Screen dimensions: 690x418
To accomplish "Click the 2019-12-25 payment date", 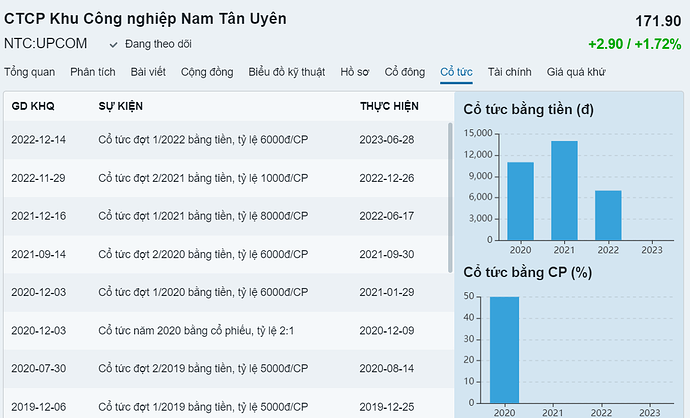I will (x=387, y=407).
